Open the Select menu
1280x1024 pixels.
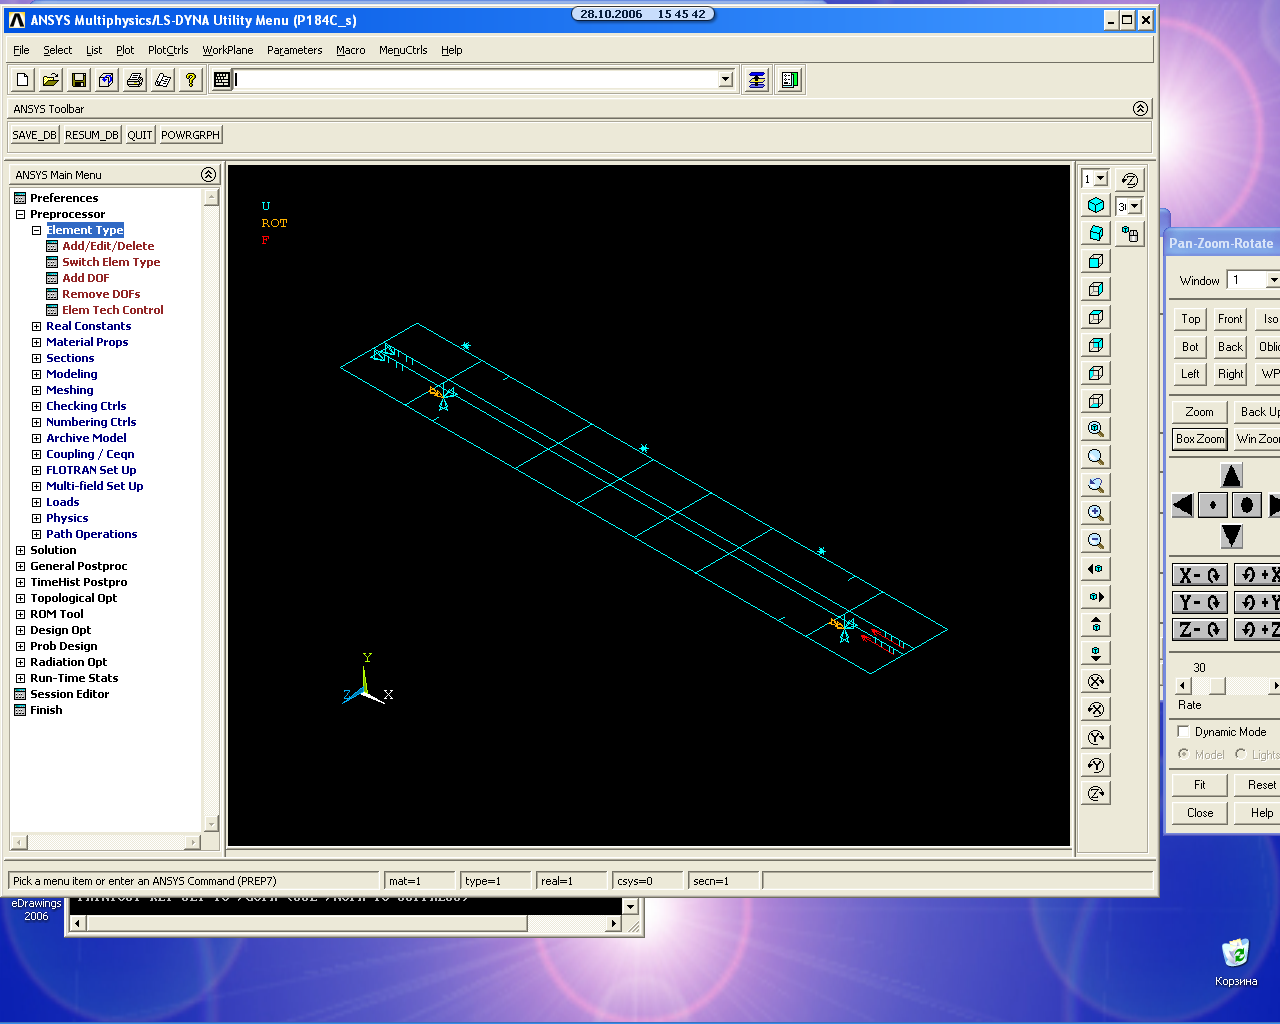coord(57,50)
